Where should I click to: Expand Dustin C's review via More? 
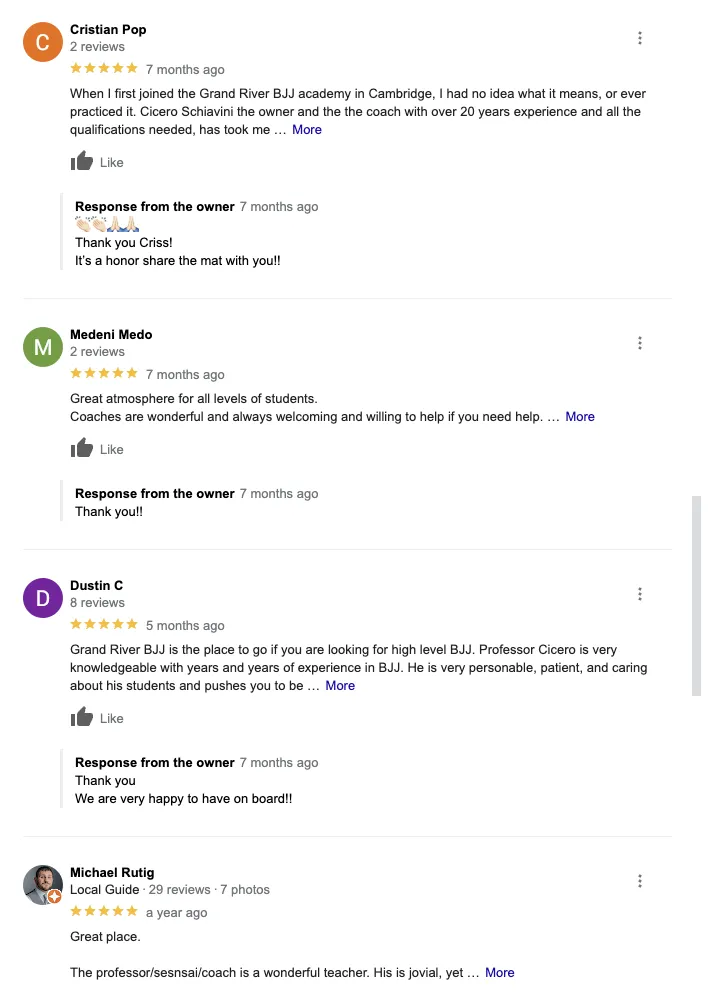coord(340,686)
